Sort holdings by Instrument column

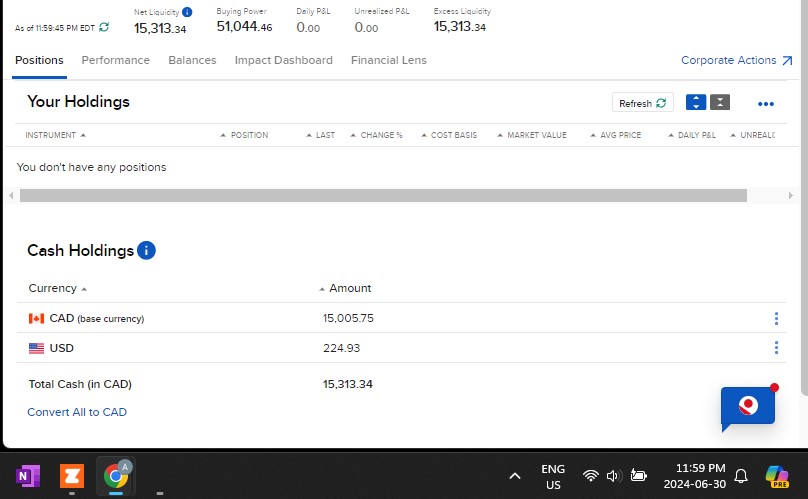(55, 135)
